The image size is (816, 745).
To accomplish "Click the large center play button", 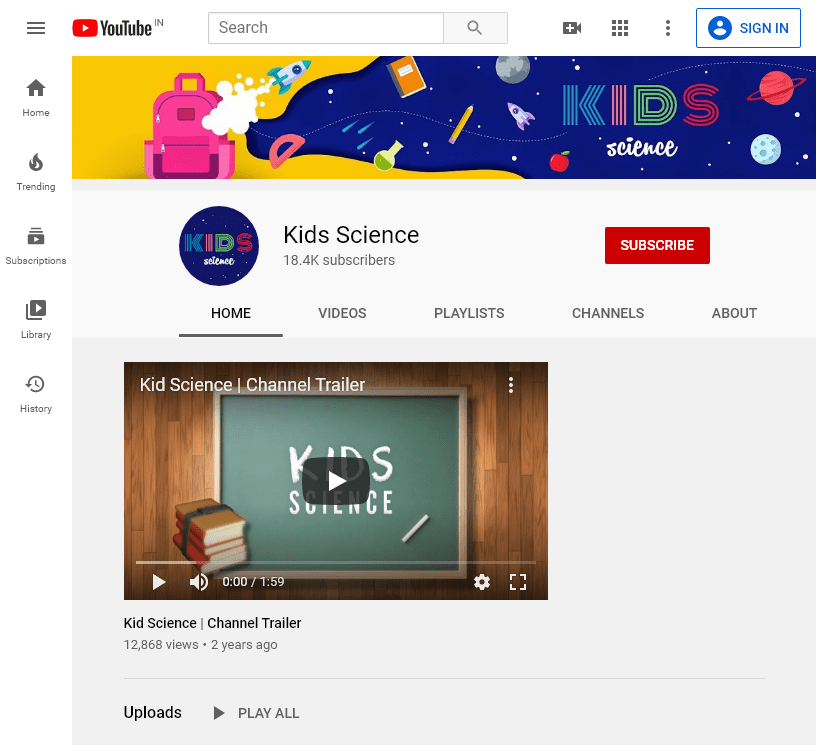I will [336, 481].
